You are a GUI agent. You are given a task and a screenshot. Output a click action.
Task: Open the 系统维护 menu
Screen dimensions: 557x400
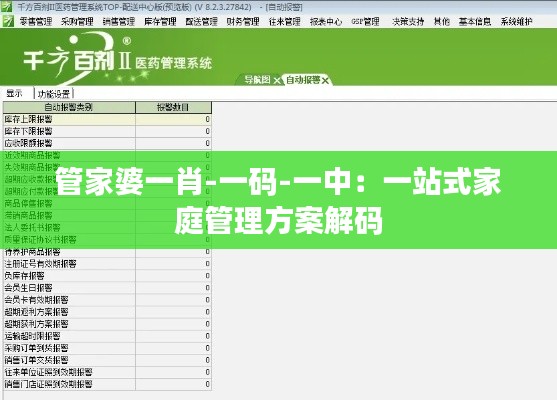[x=517, y=22]
